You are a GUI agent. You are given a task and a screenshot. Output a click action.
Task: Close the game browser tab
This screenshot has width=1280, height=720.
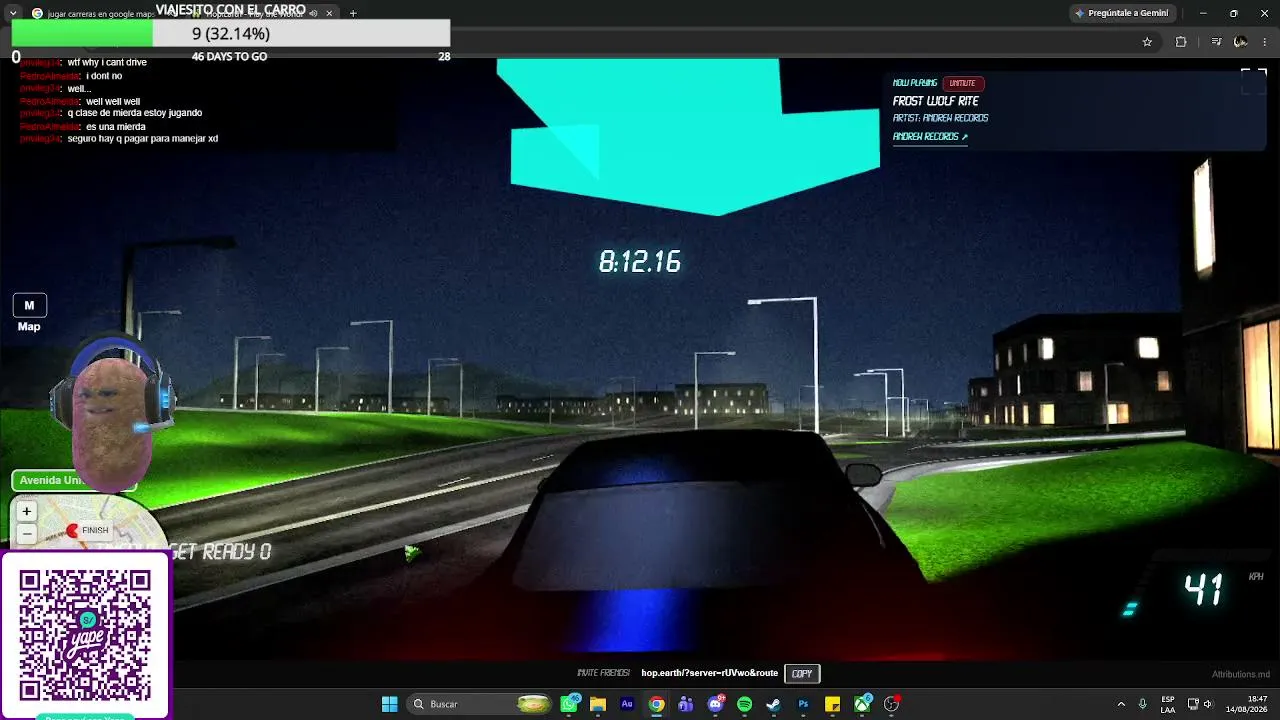coord(329,13)
